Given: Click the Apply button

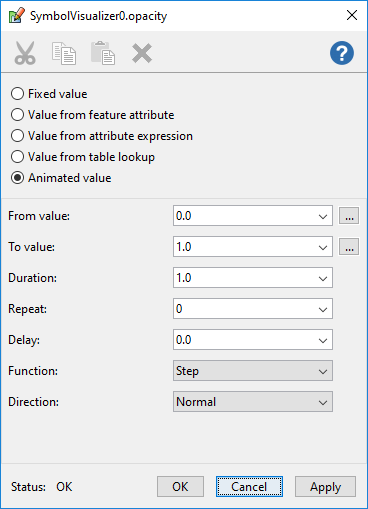Looking at the screenshot, I should tap(325, 487).
